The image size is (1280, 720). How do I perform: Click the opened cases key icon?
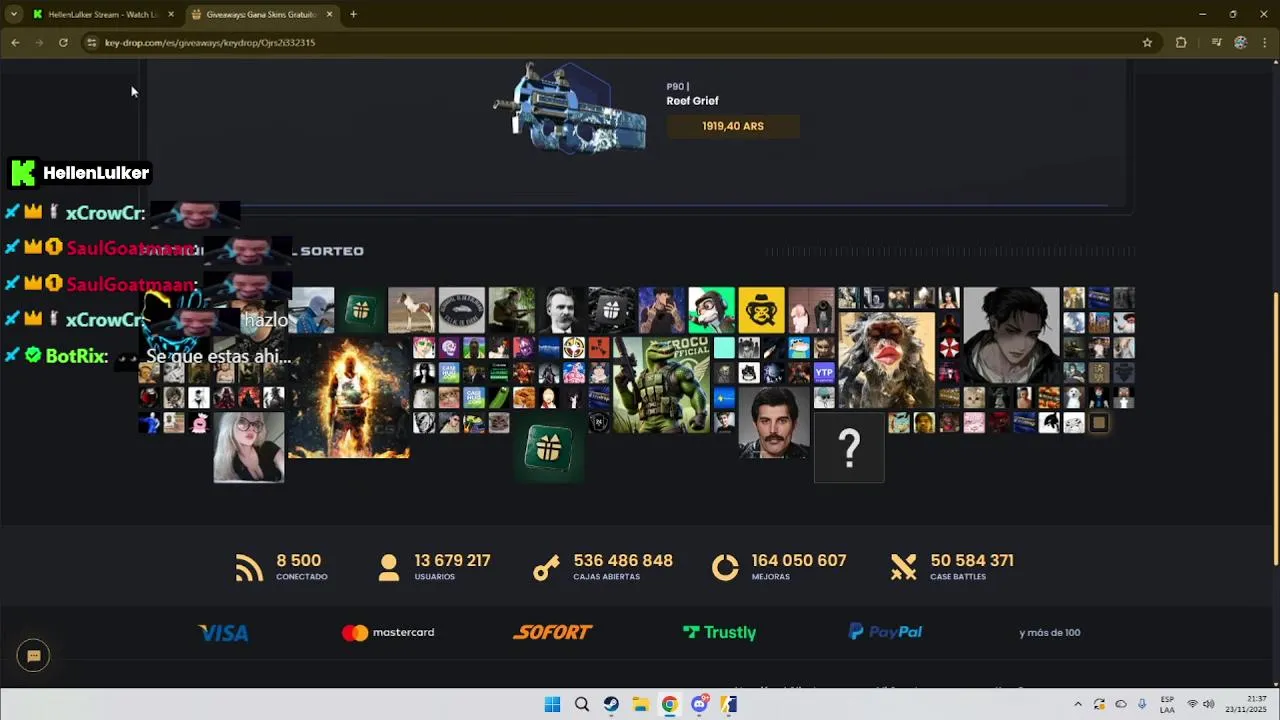[x=546, y=568]
